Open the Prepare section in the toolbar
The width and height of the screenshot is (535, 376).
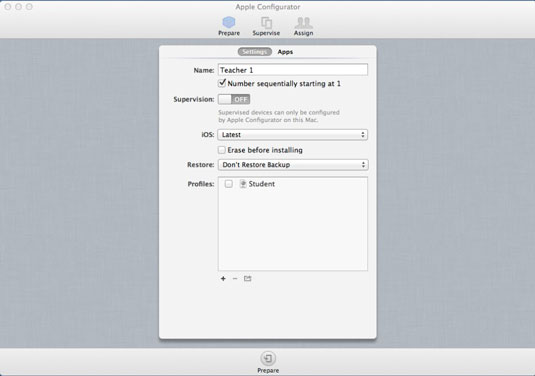(x=229, y=26)
